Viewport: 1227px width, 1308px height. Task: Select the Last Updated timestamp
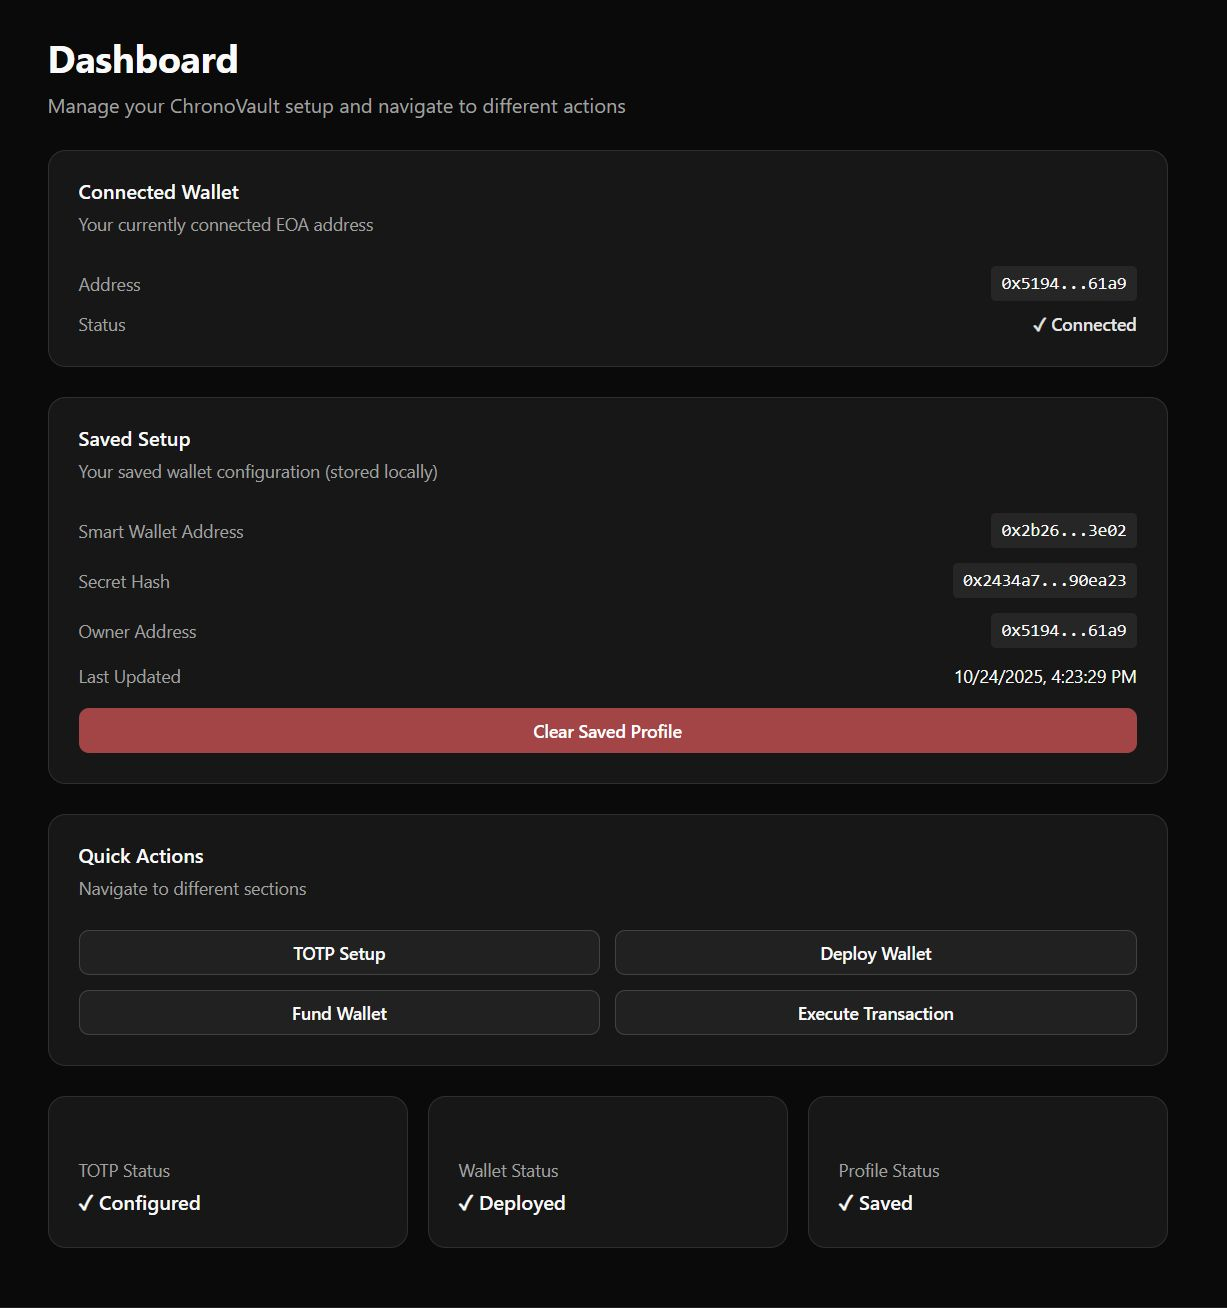tap(1045, 676)
